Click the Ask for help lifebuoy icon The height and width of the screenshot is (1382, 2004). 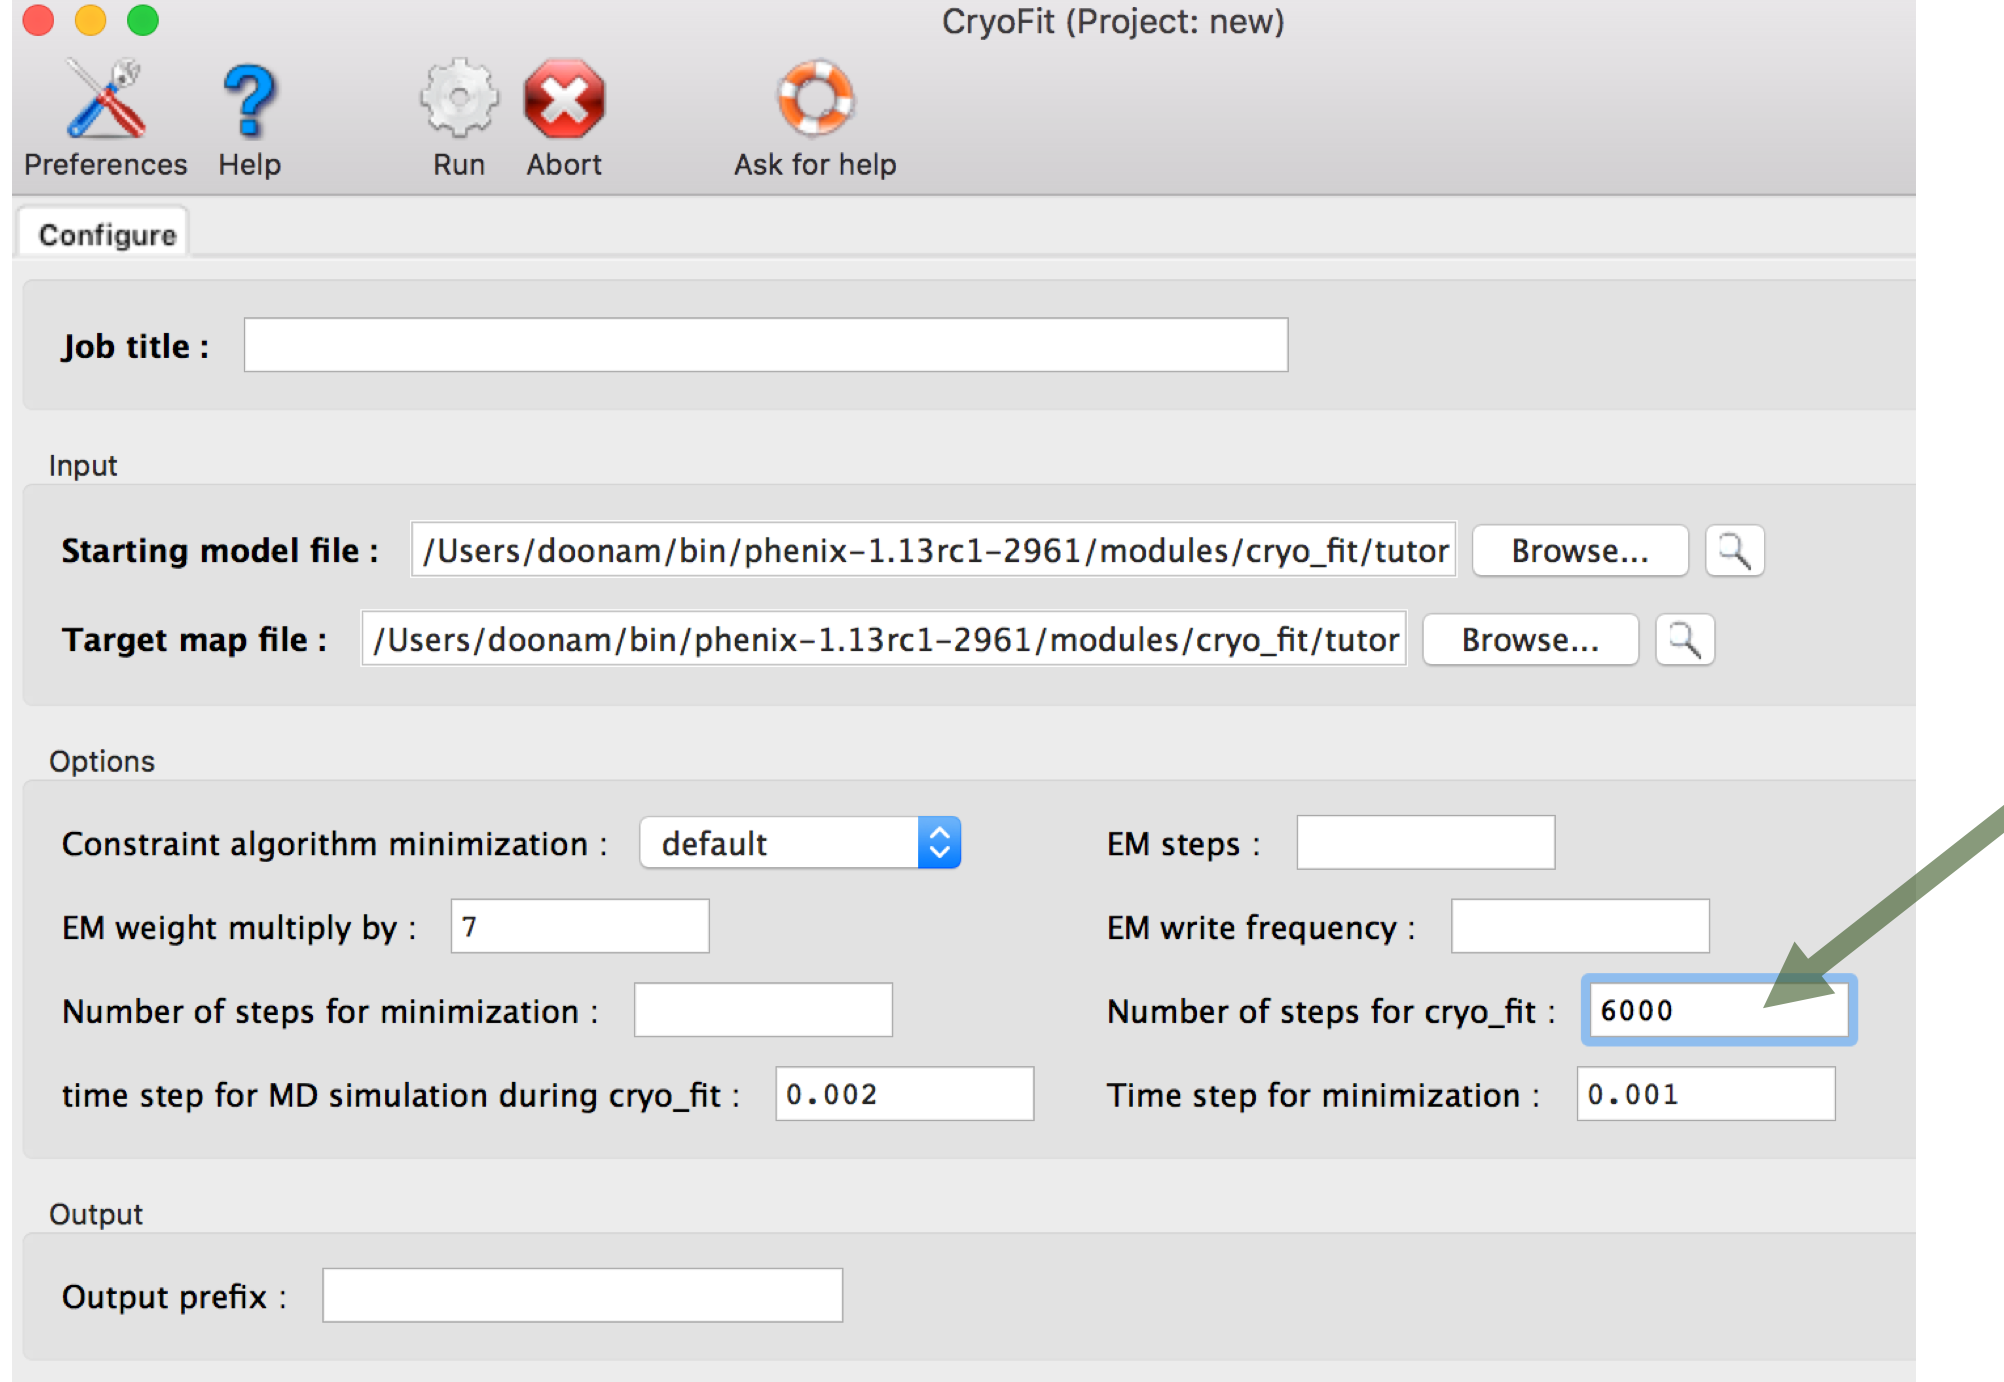coord(814,105)
